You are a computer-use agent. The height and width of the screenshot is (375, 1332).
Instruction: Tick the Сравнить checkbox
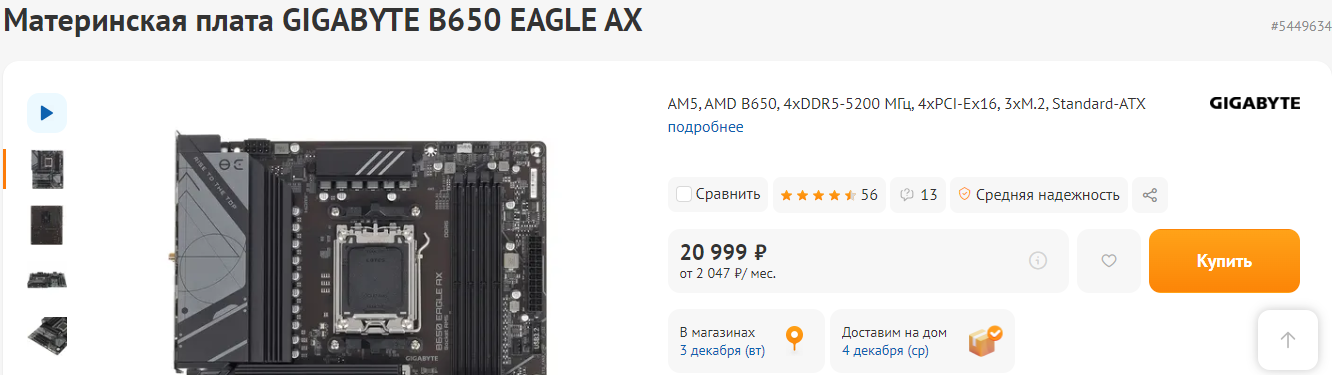pyautogui.click(x=684, y=194)
